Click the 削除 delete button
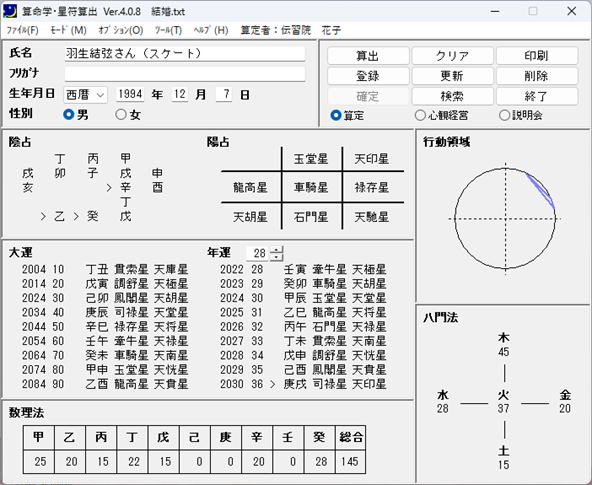Image resolution: width=592 pixels, height=485 pixels. pos(537,76)
